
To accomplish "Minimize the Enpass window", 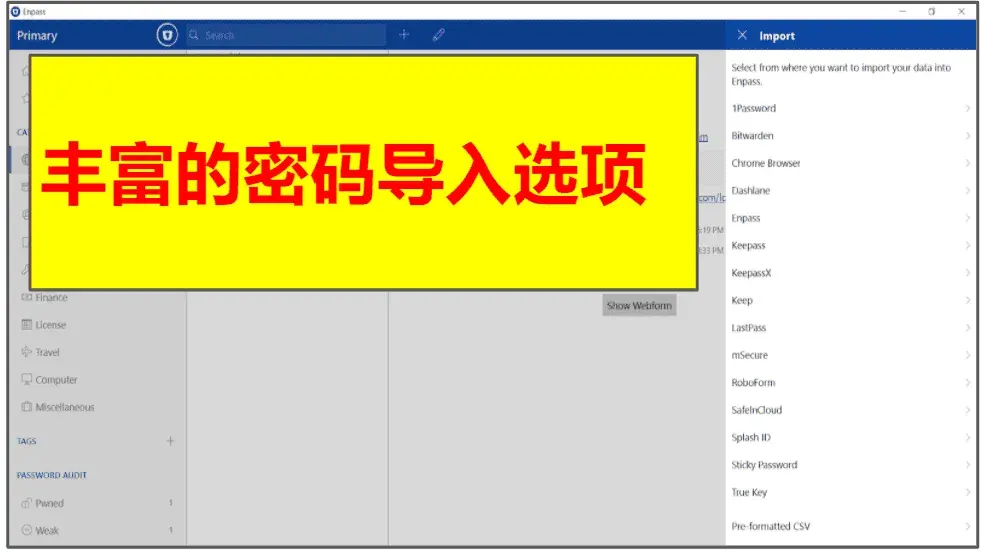I will [903, 11].
